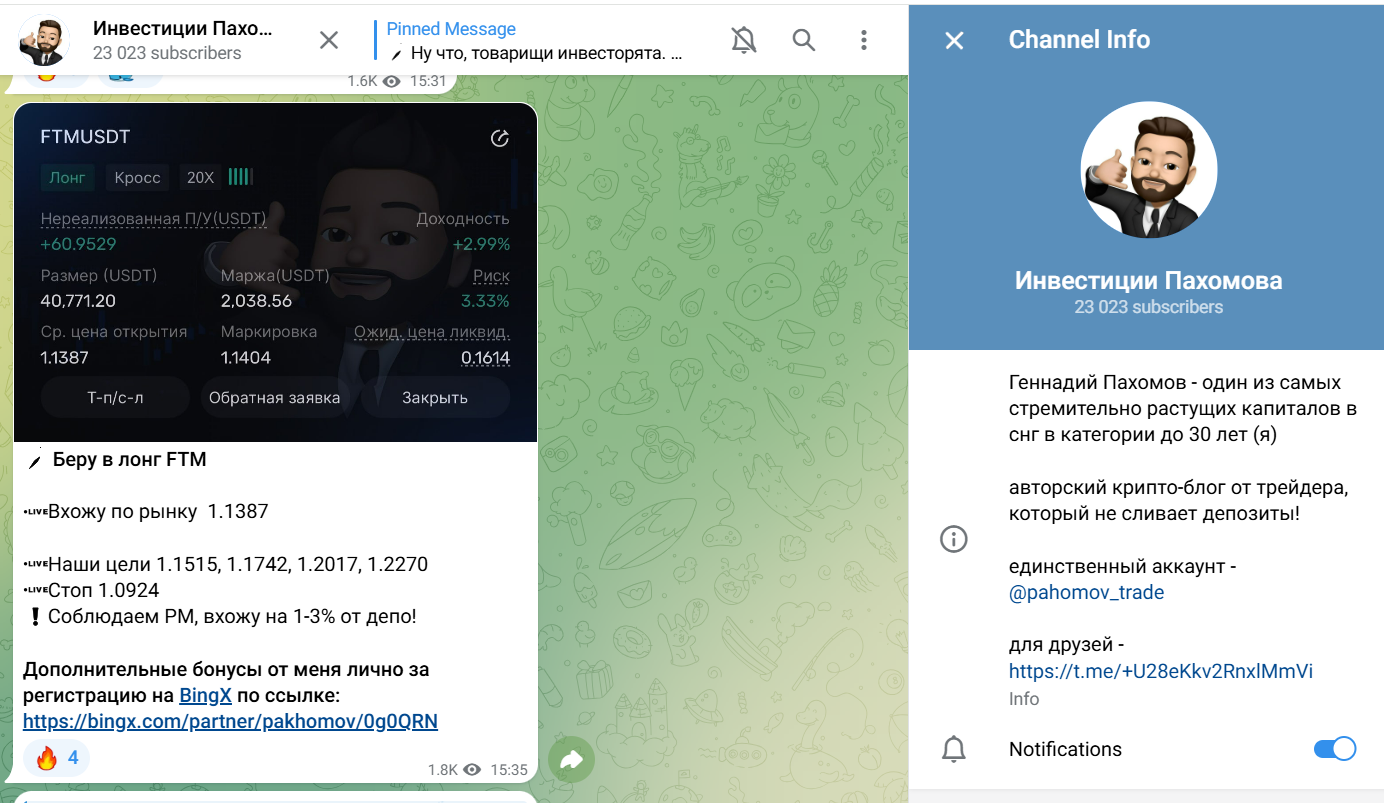Viewport: 1384px width, 803px height.
Task: Open the FTMUSDT trade screenshot image
Action: pyautogui.click(x=275, y=272)
